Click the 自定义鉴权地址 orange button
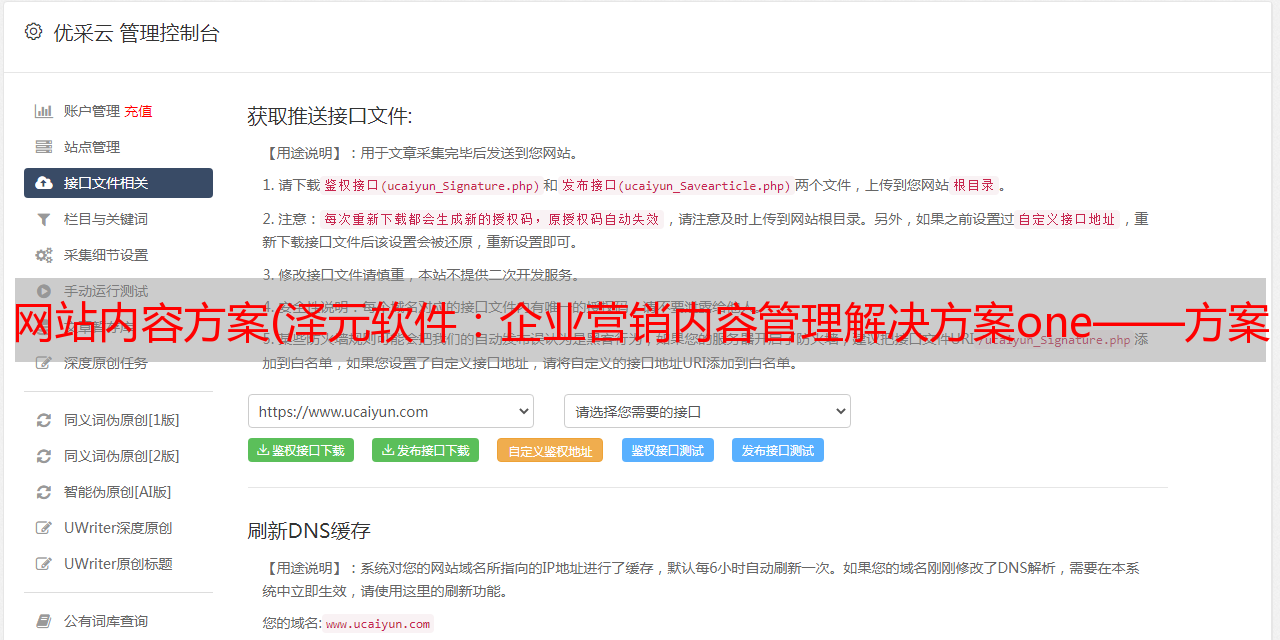 pyautogui.click(x=550, y=450)
